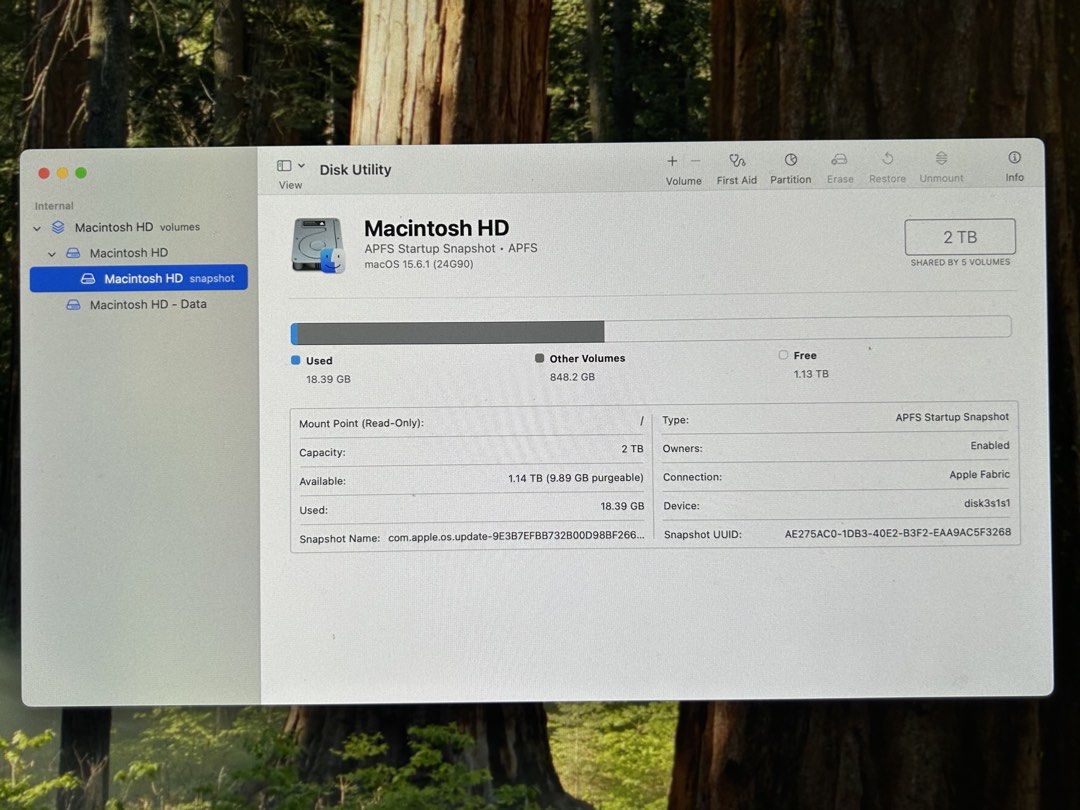Click the Mount Point (Read-Only) label

(x=361, y=423)
